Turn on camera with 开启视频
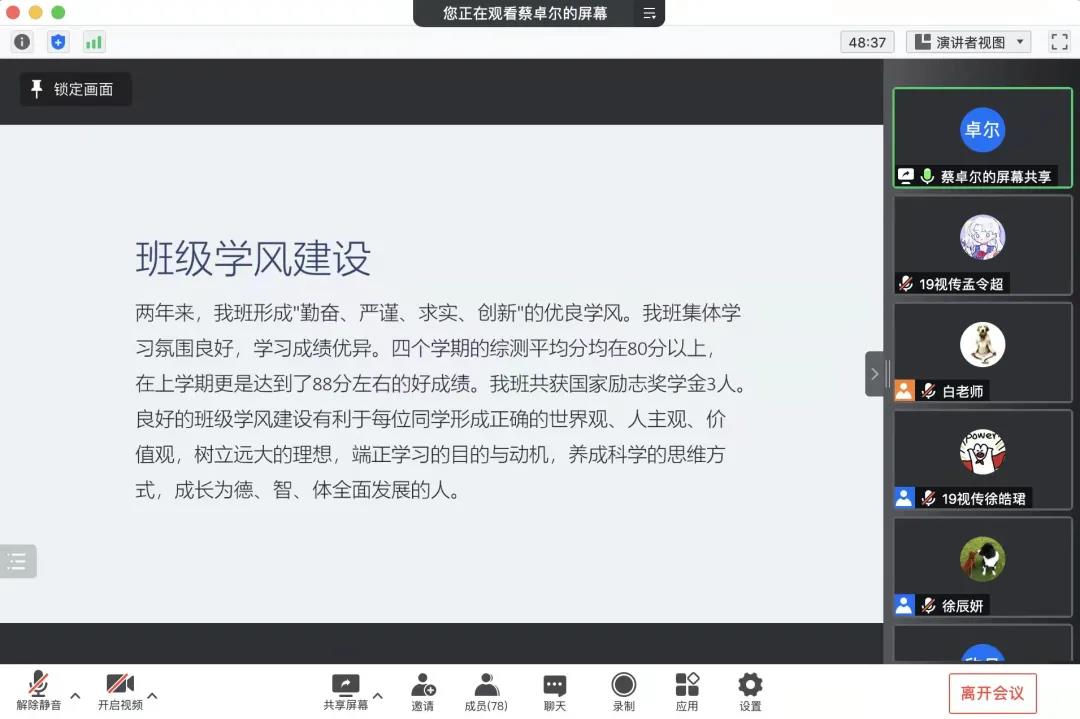 pyautogui.click(x=120, y=691)
